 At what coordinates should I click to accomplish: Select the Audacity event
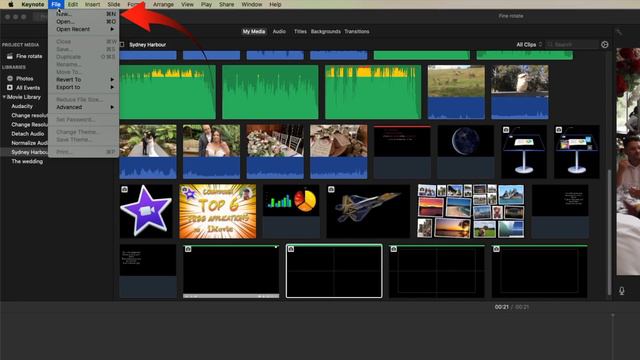click(22, 106)
